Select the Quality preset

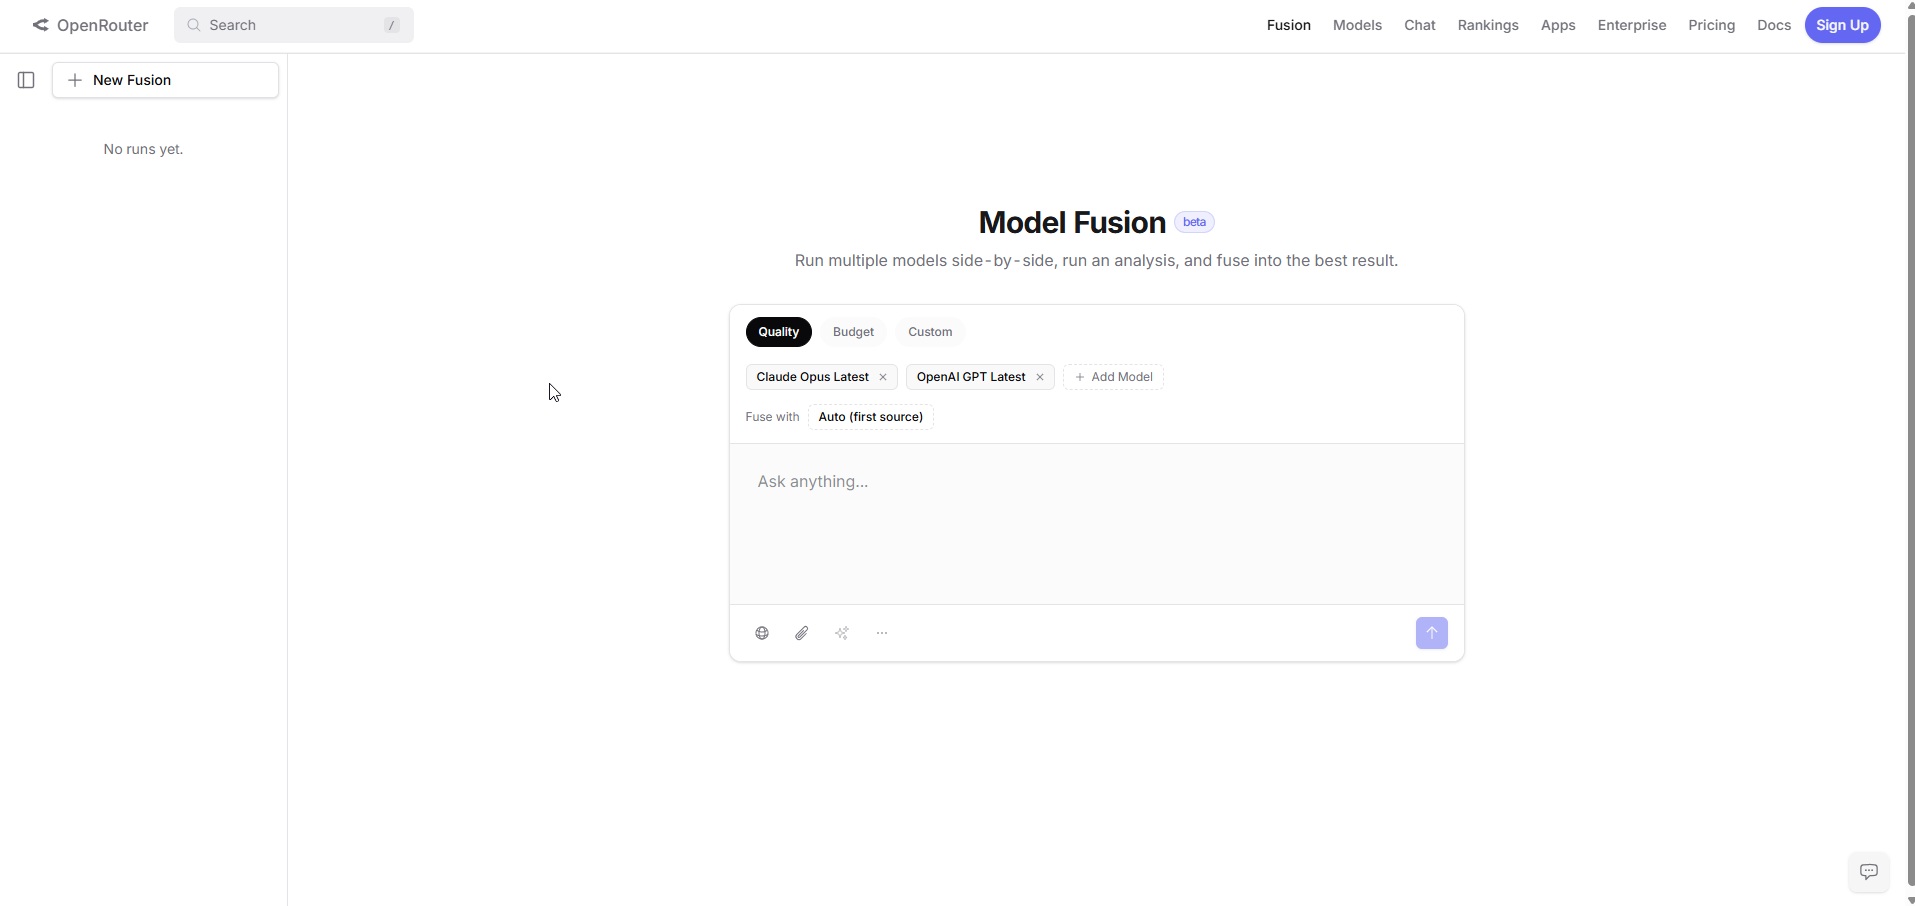[x=779, y=332]
